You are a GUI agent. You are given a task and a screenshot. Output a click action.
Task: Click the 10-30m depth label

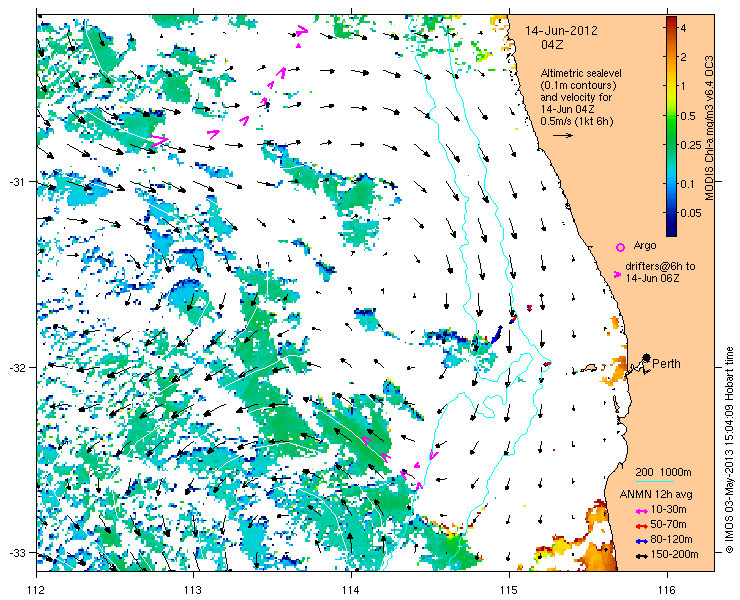coord(668,510)
